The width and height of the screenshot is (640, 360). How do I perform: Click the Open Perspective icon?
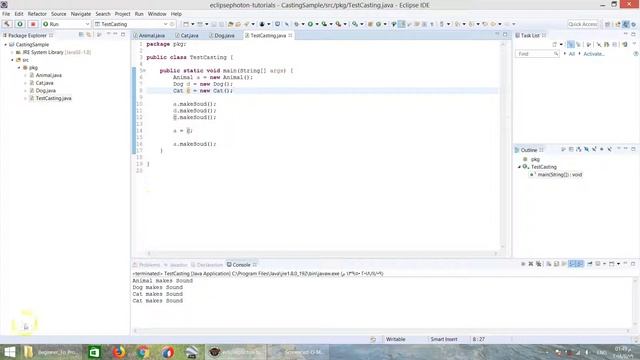pos(607,24)
